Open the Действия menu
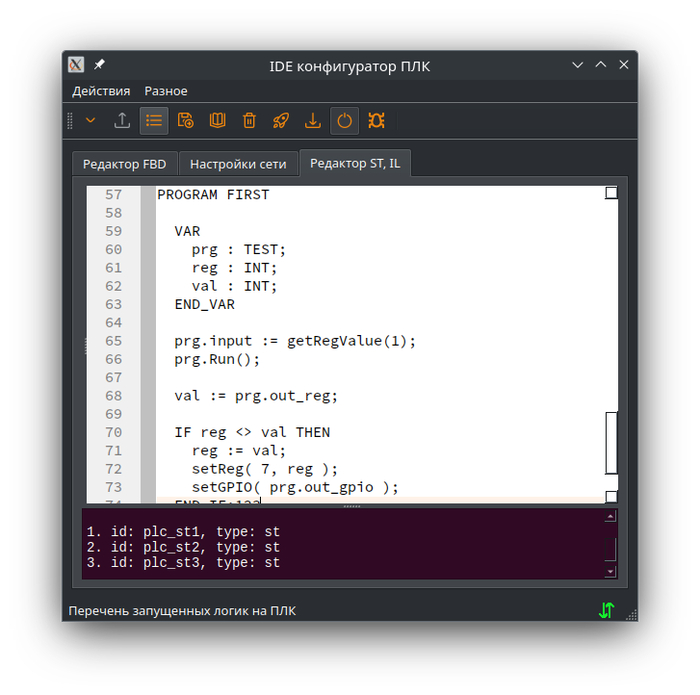The image size is (700, 695). [101, 91]
